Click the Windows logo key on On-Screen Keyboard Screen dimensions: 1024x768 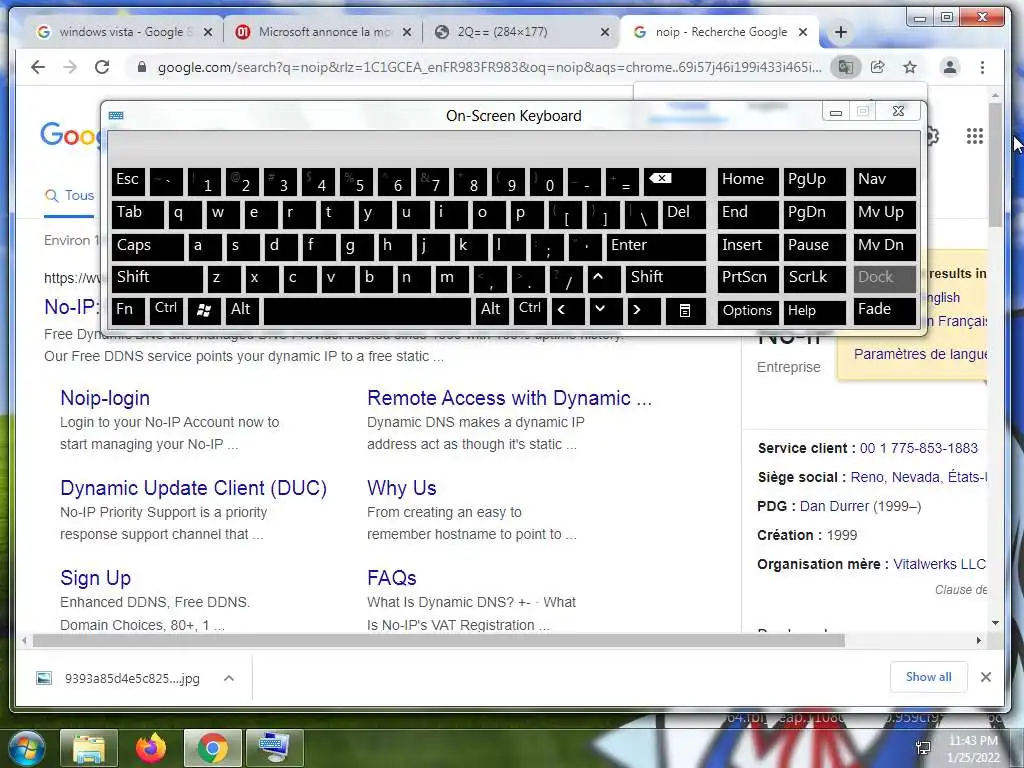(204, 311)
